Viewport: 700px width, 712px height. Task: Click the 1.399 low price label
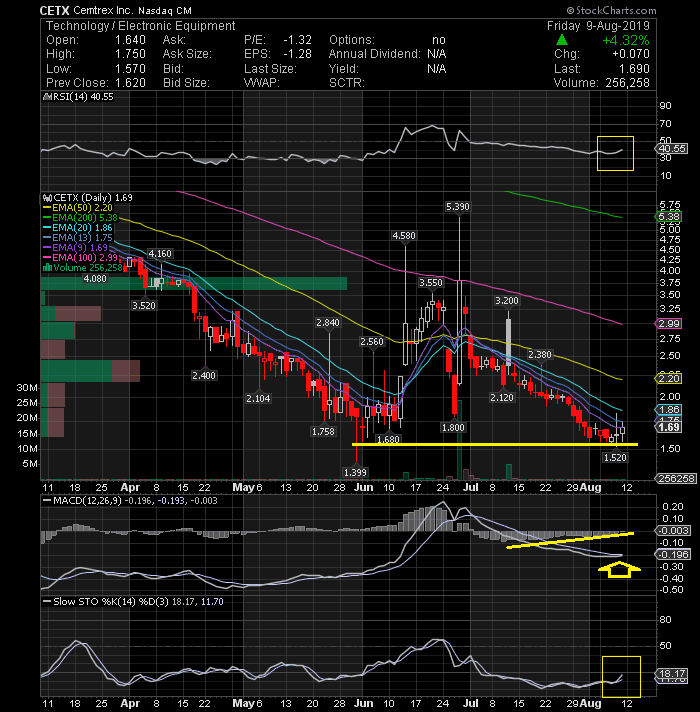click(x=355, y=473)
